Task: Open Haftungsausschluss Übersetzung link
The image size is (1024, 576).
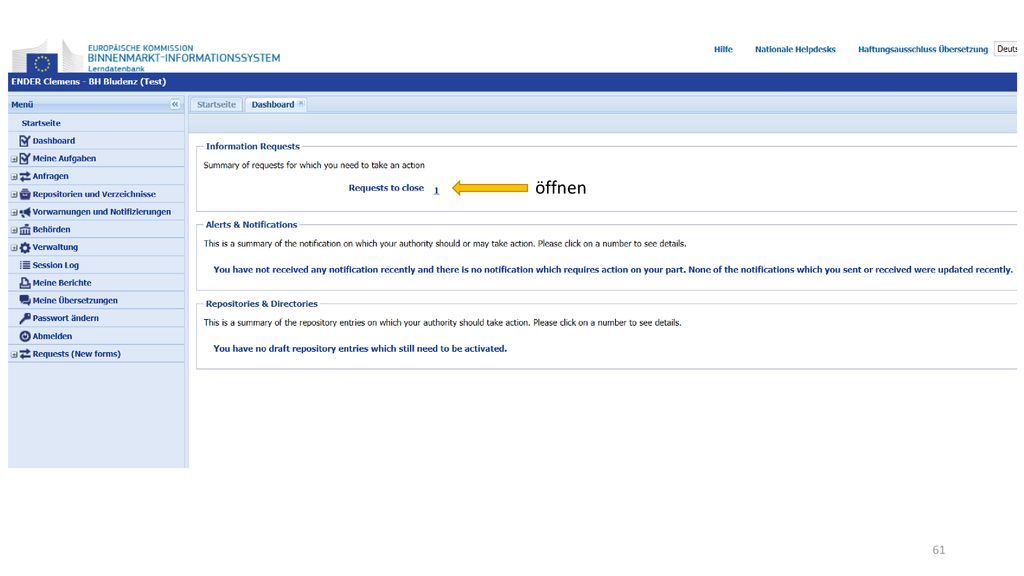Action: pyautogui.click(x=923, y=49)
